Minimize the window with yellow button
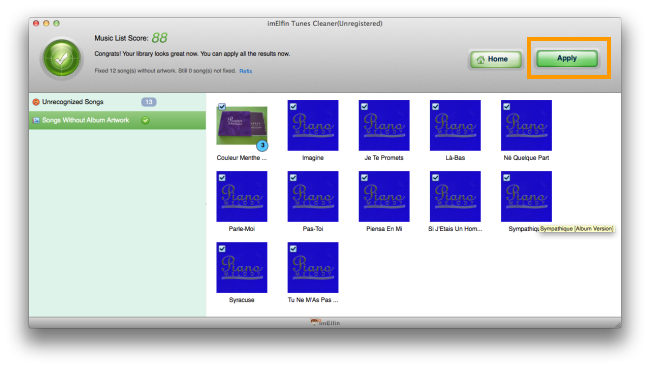 (46, 24)
